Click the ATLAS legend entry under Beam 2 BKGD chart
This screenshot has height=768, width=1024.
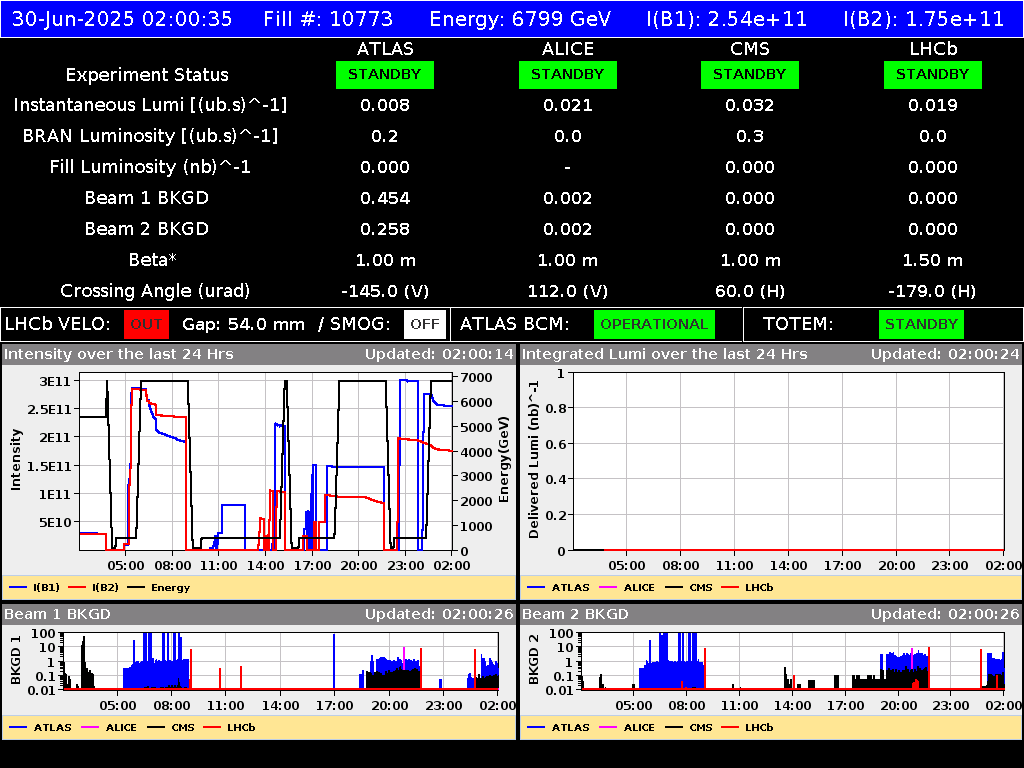coord(558,727)
